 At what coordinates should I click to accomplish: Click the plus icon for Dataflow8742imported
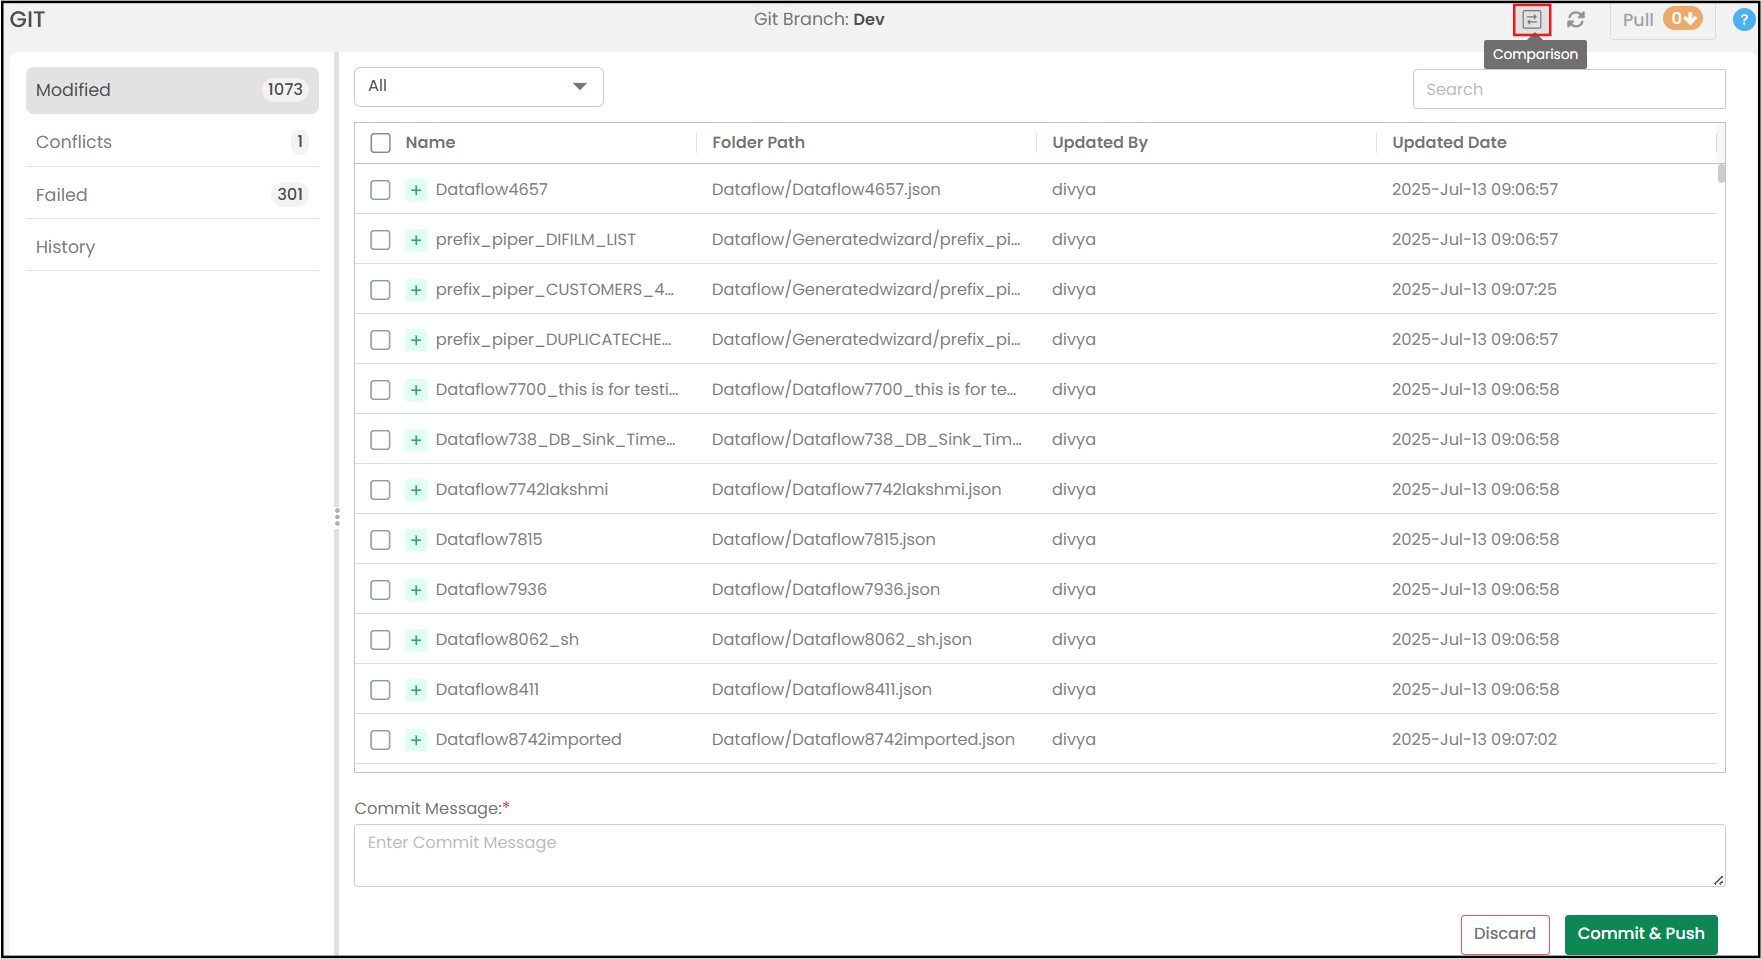(416, 740)
